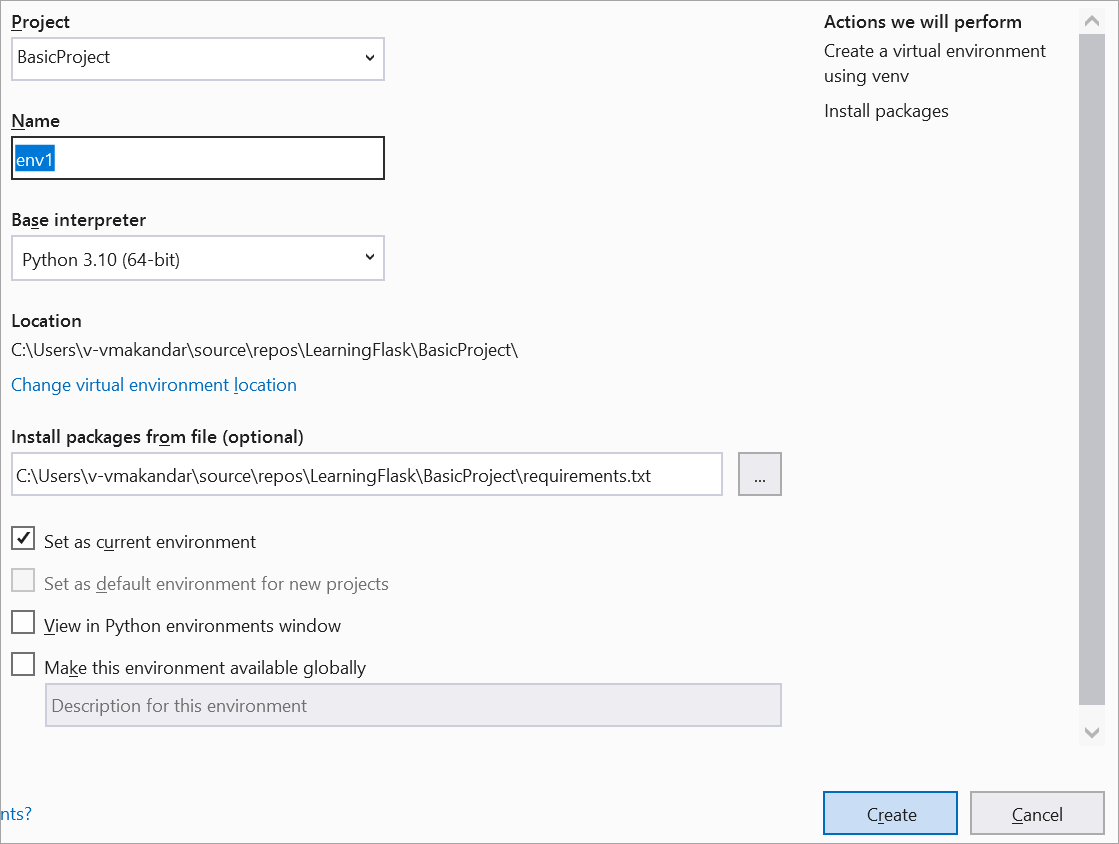Screen dimensions: 1119x844
Task: Click the Python interpreter dropdown chevron
Action: 369,258
